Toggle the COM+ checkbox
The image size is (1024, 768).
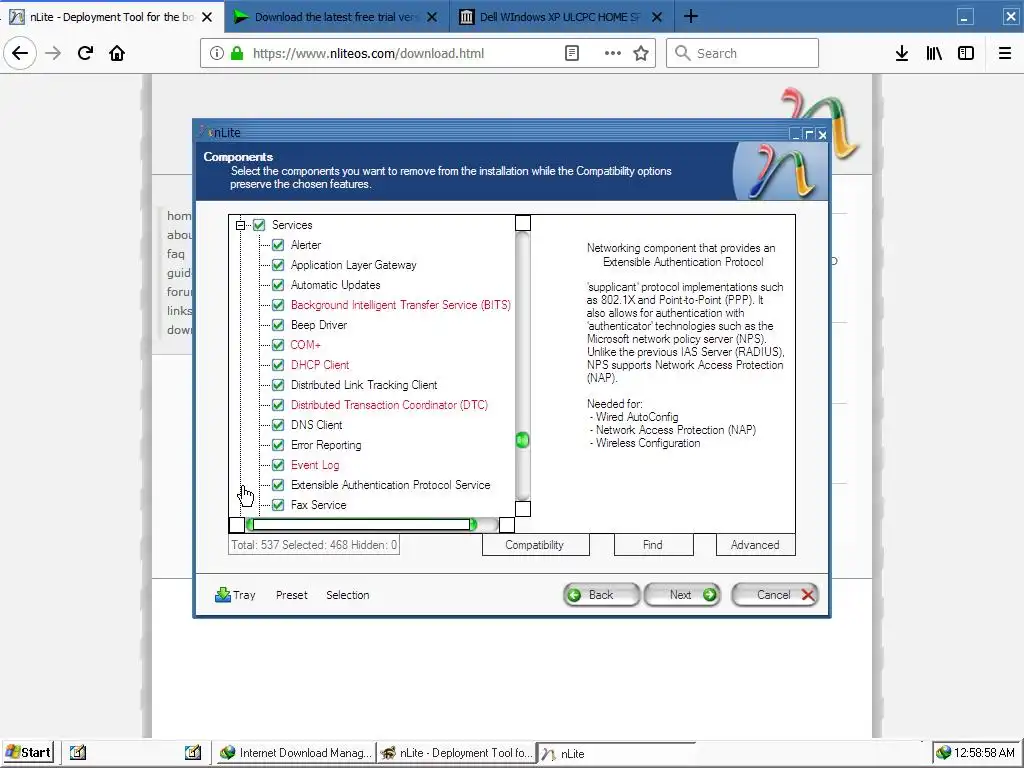click(x=278, y=345)
